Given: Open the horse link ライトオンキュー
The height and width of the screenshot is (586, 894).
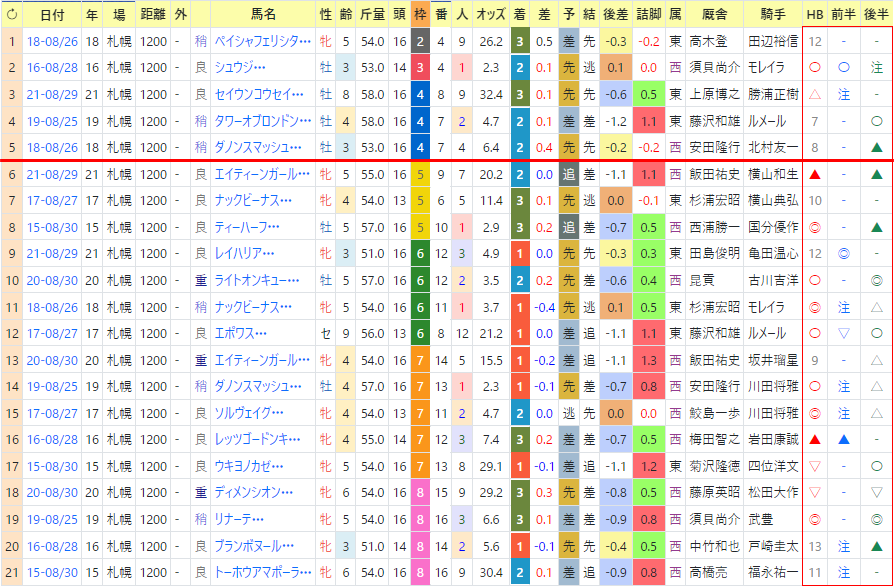Looking at the screenshot, I should [257, 280].
